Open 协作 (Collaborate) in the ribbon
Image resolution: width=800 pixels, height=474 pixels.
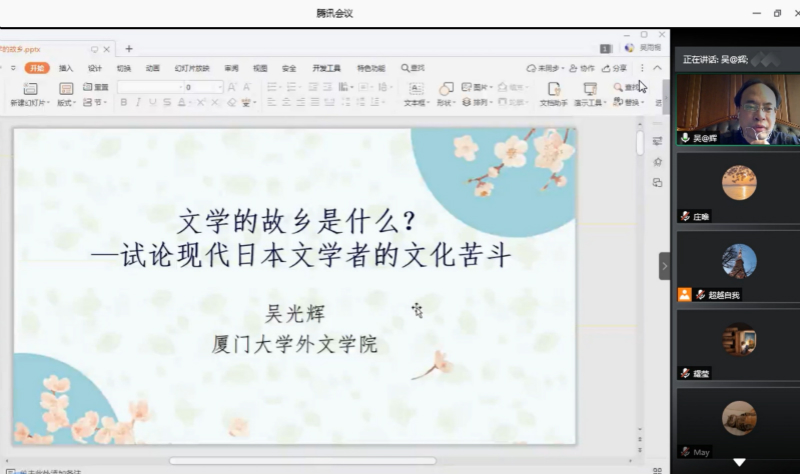[582, 68]
